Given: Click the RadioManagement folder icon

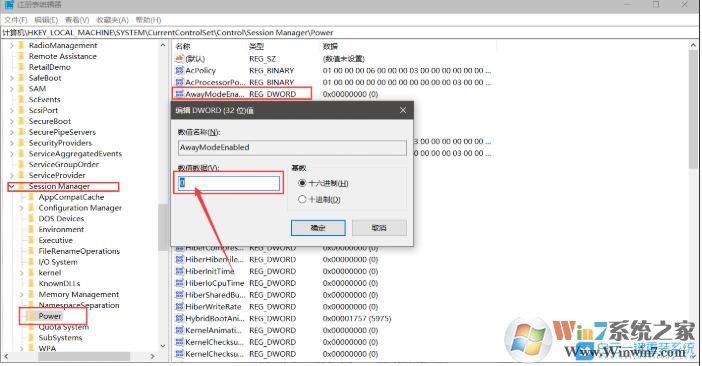Looking at the screenshot, I should coord(21,45).
